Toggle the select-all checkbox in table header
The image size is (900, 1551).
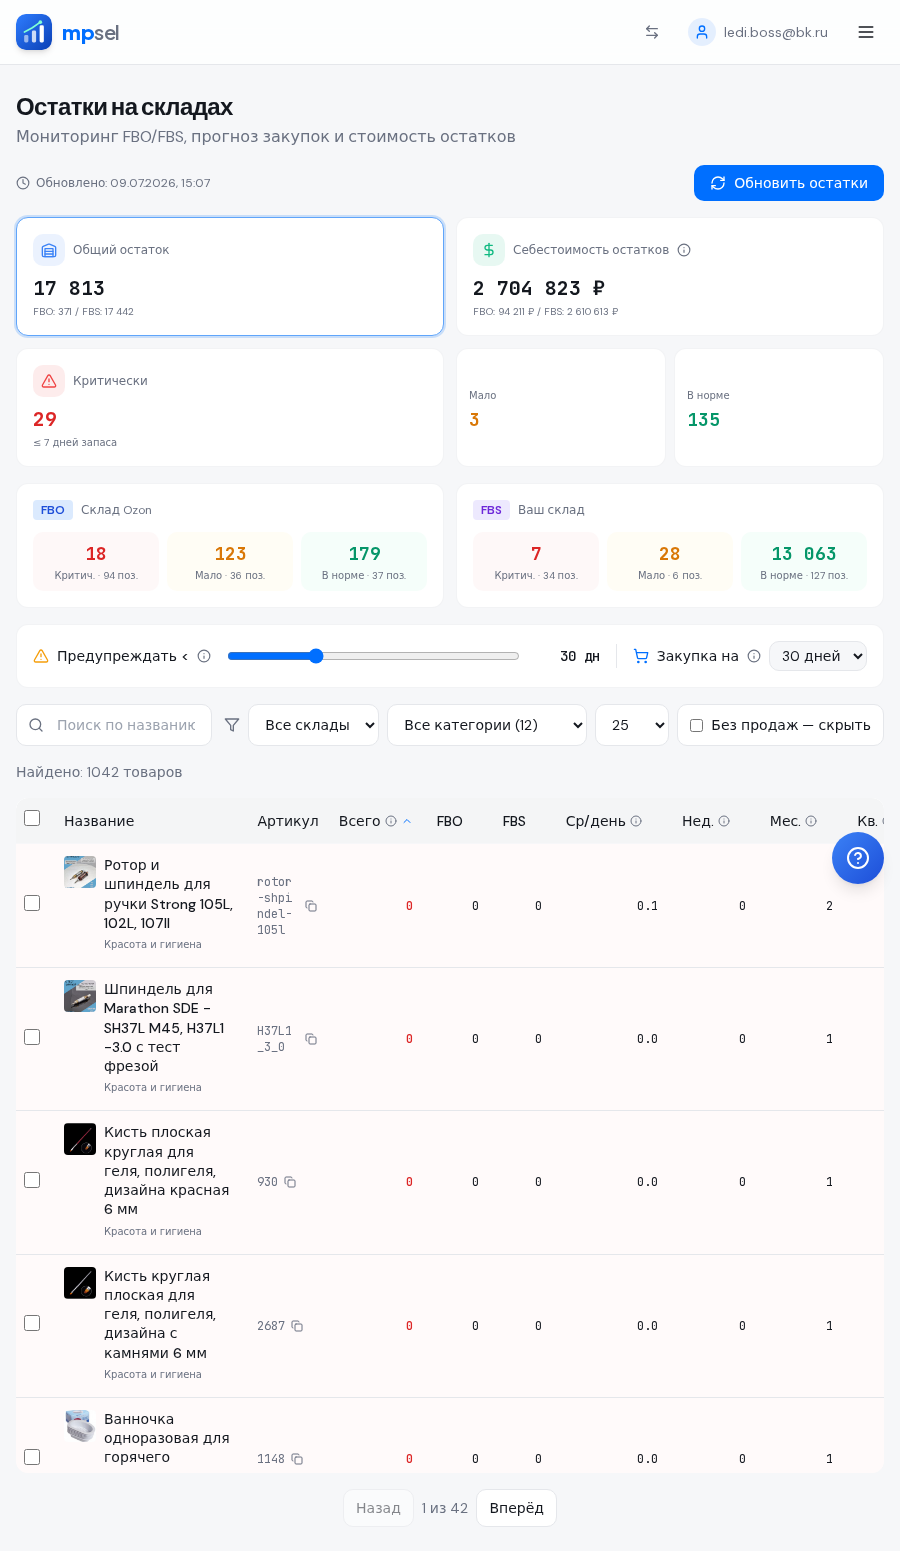(x=32, y=818)
